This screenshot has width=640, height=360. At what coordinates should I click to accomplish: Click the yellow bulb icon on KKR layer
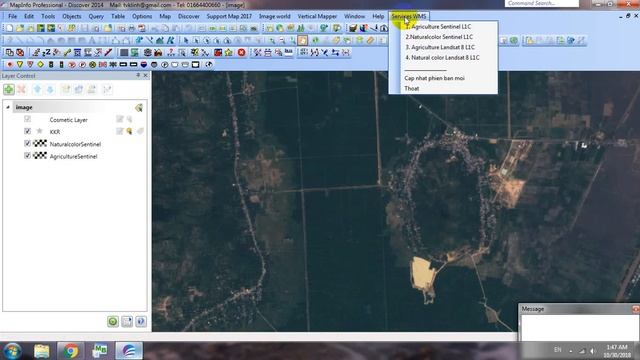coord(129,131)
